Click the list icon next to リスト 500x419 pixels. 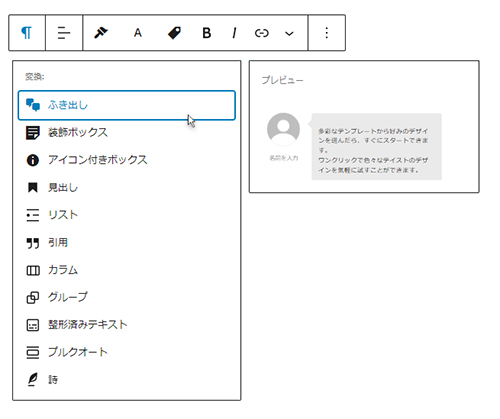pos(33,215)
